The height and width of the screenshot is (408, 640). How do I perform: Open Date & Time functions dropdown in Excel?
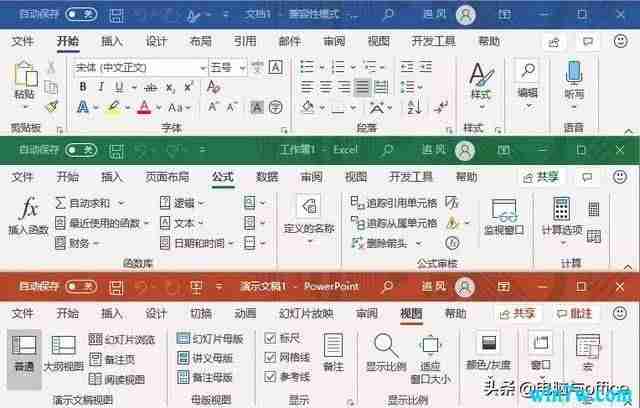pos(231,244)
